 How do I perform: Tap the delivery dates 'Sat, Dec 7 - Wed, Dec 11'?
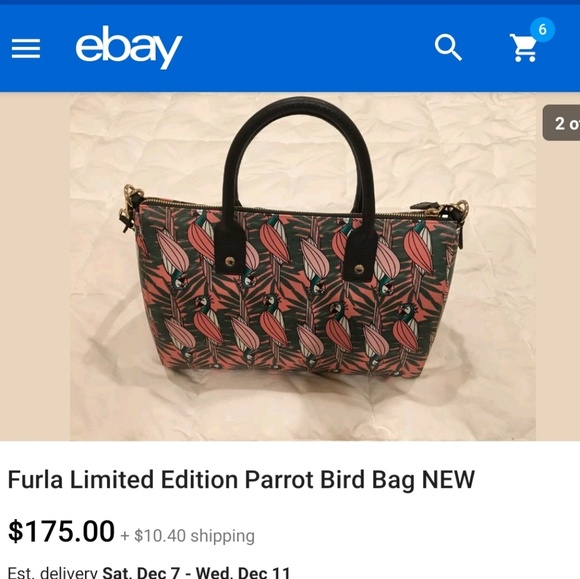point(196,572)
